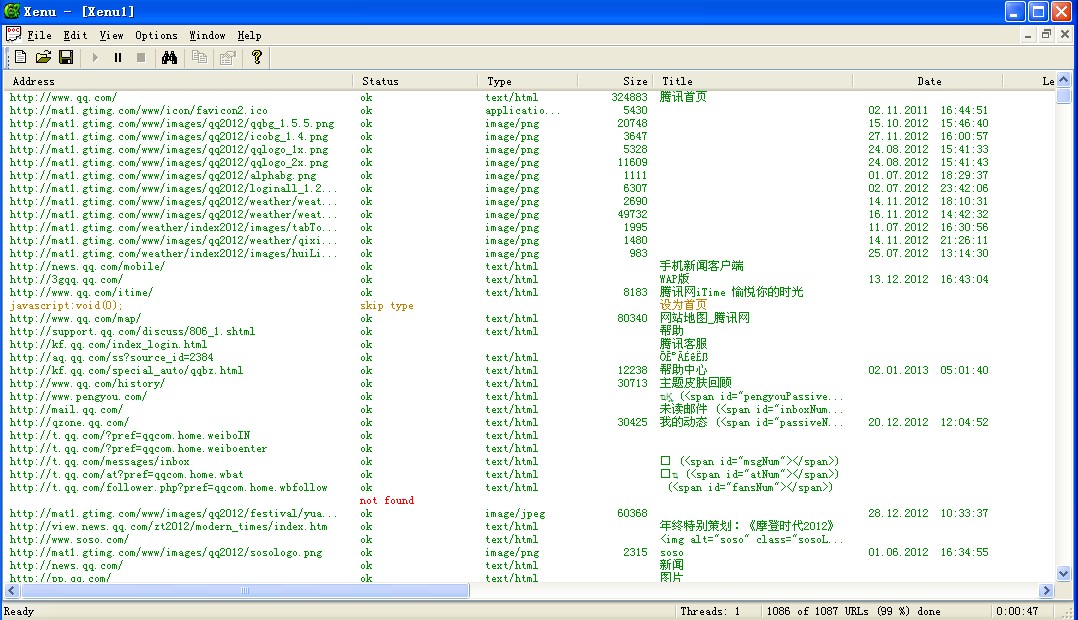Save results using the floppy disk icon
The width and height of the screenshot is (1078, 620).
tap(66, 58)
